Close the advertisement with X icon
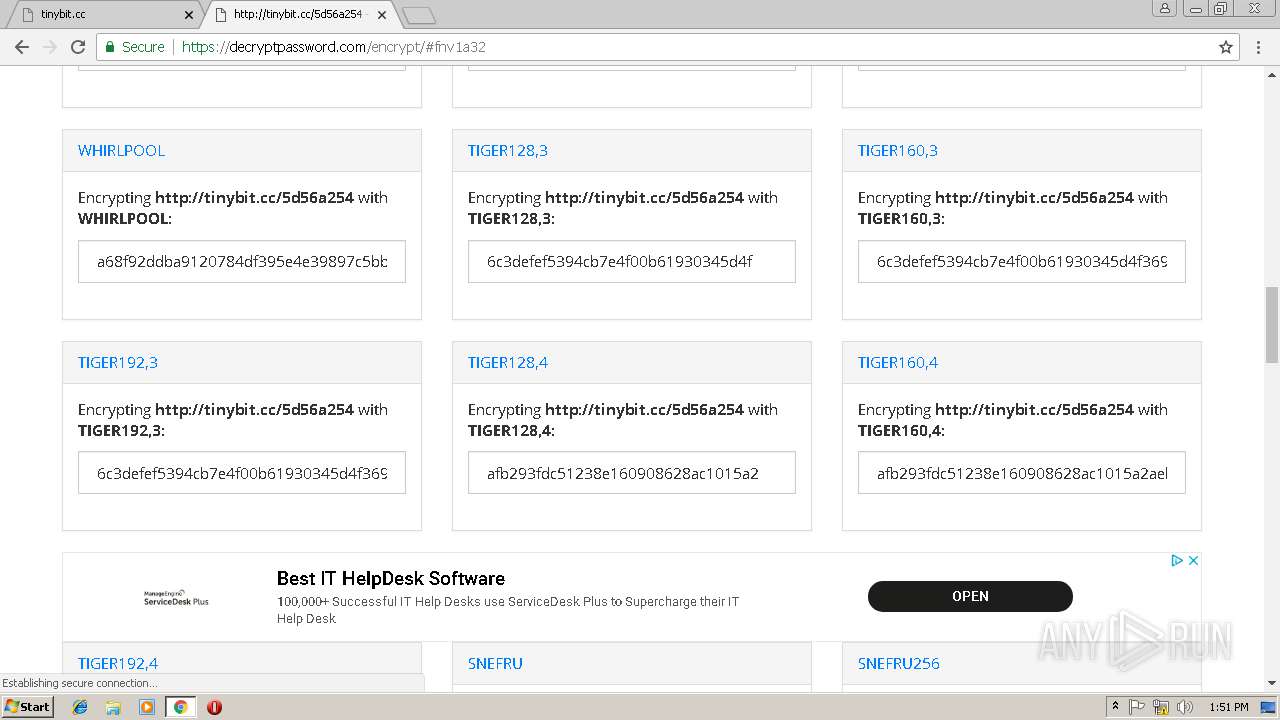The image size is (1280, 720). [1193, 561]
